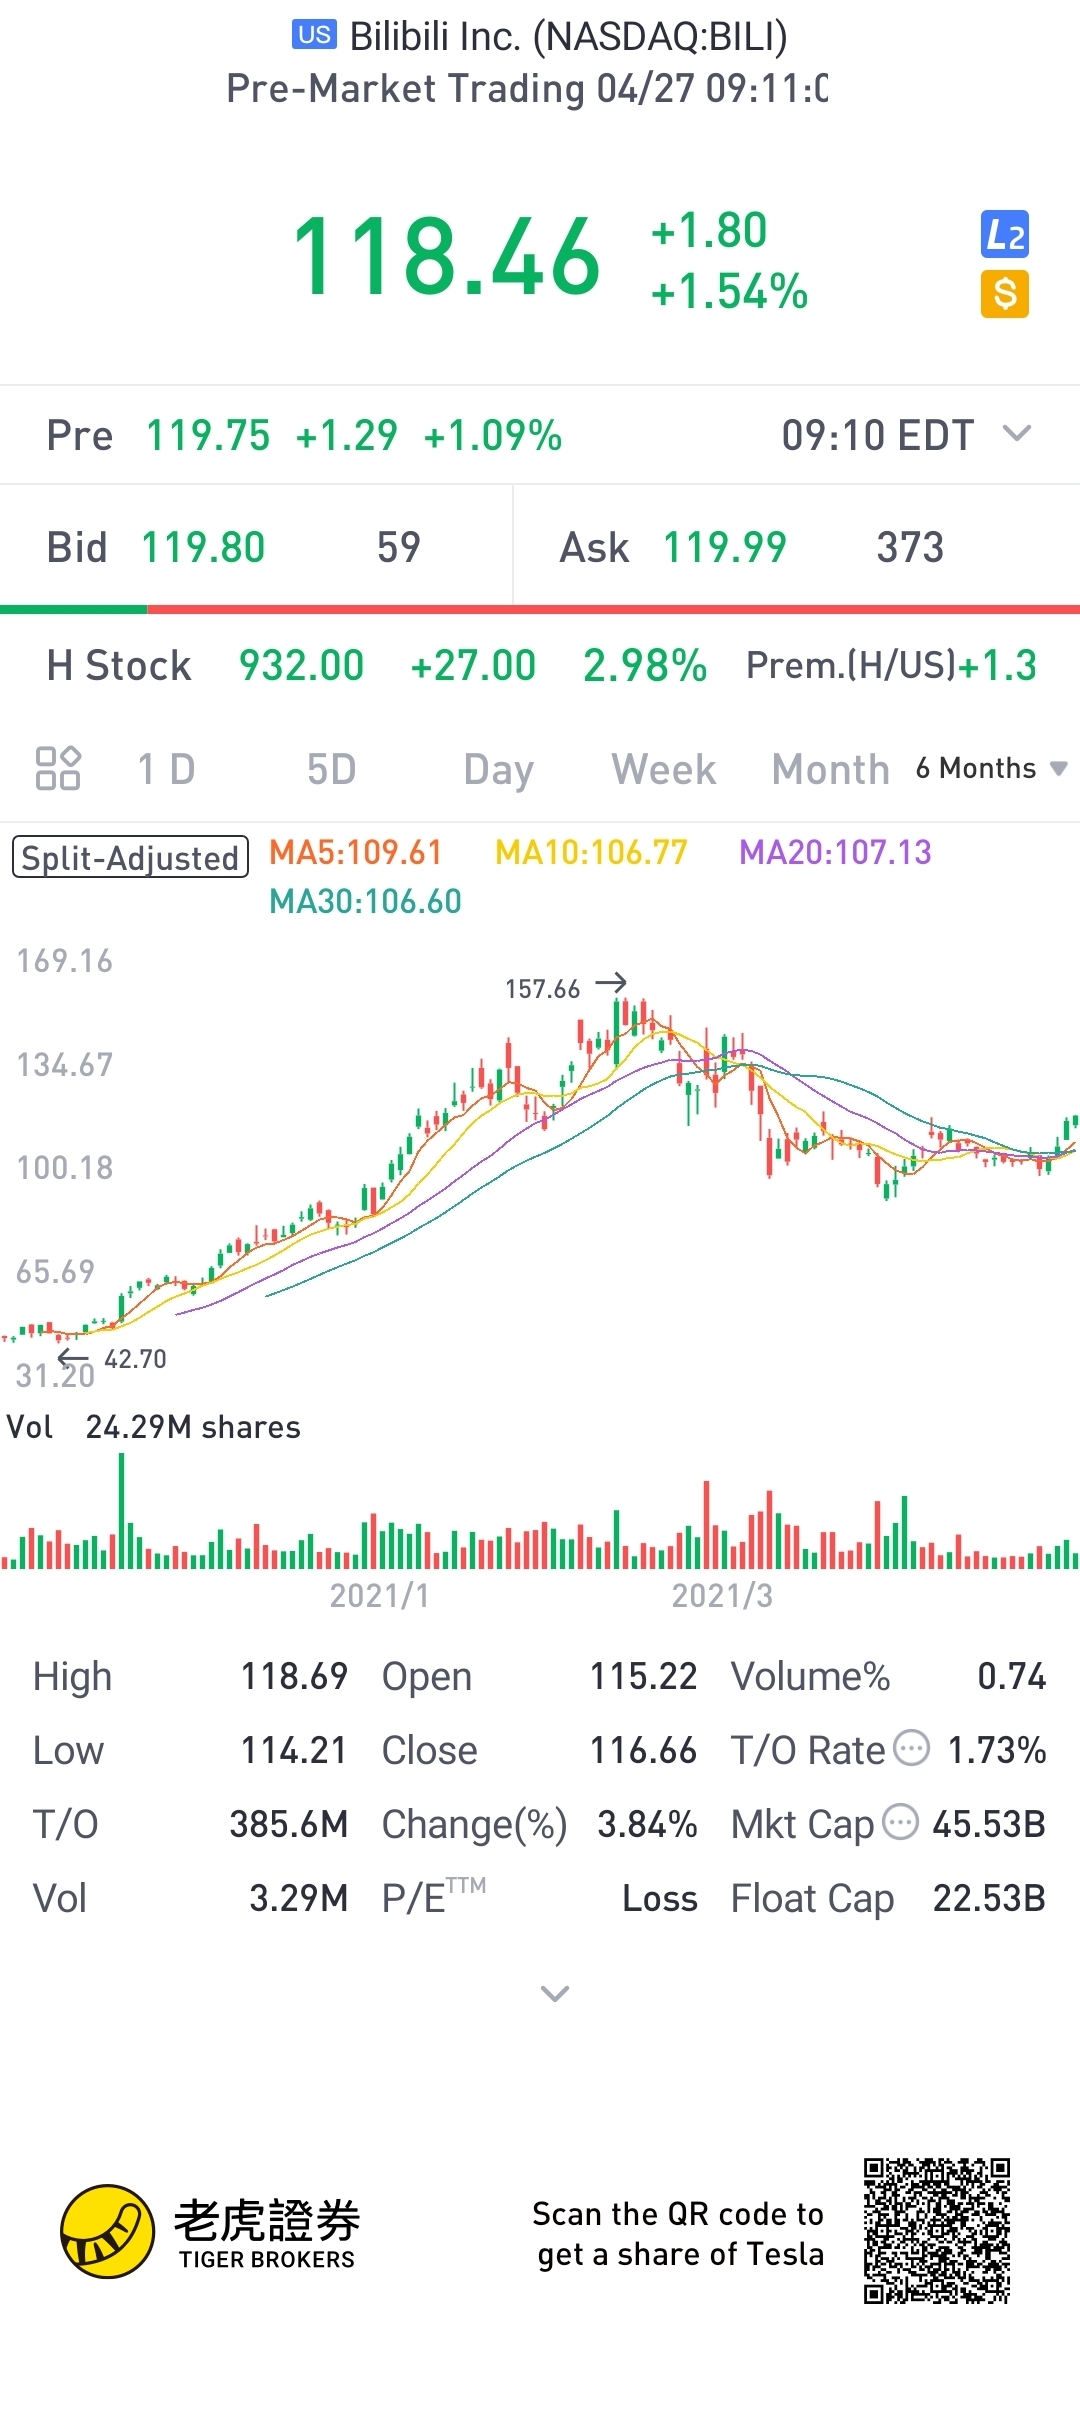Open the 6 Months period dropdown
1080x2422 pixels.
coord(992,768)
